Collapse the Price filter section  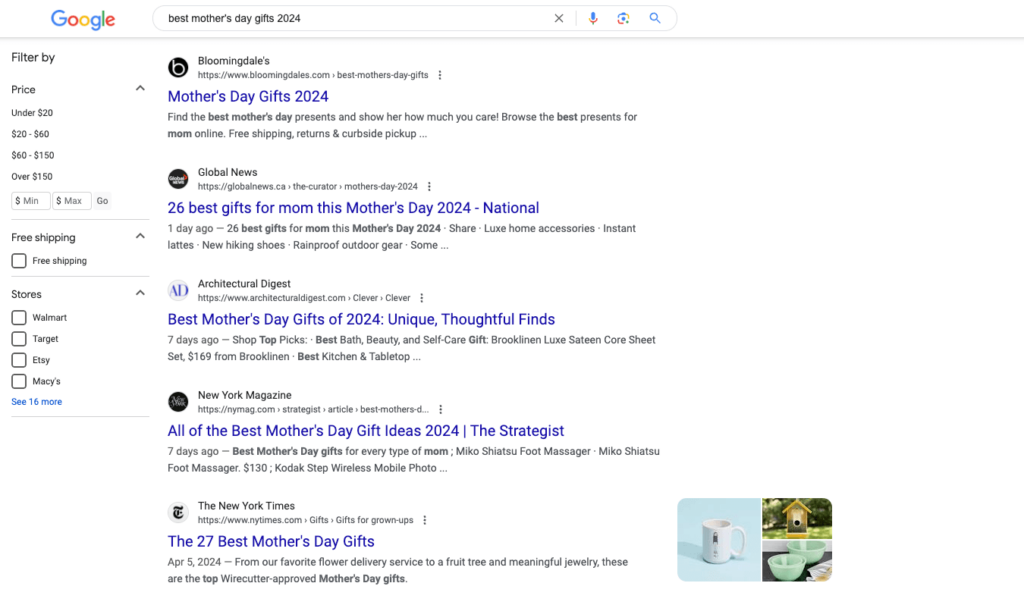(140, 88)
